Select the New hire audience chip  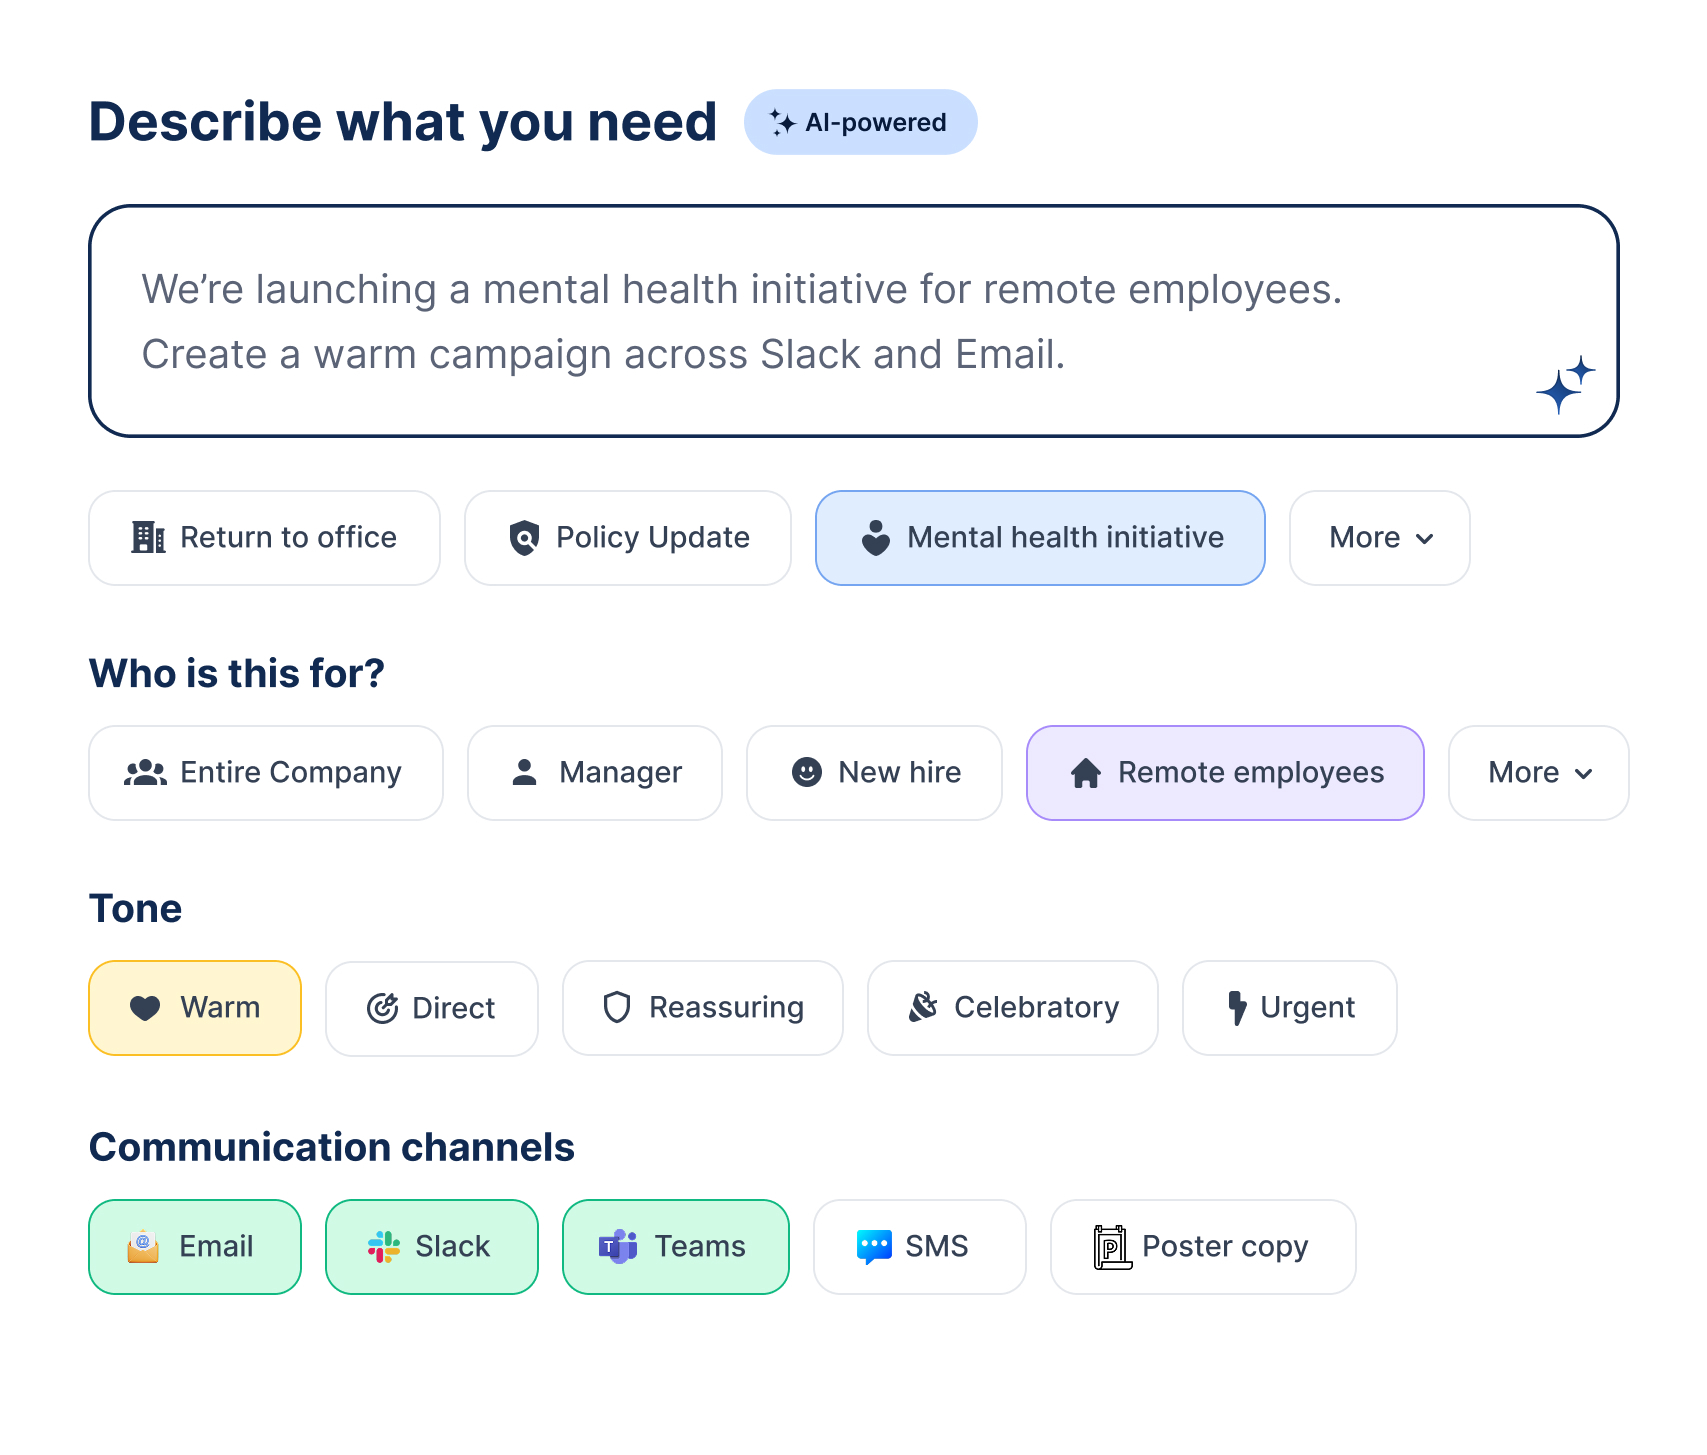(874, 773)
